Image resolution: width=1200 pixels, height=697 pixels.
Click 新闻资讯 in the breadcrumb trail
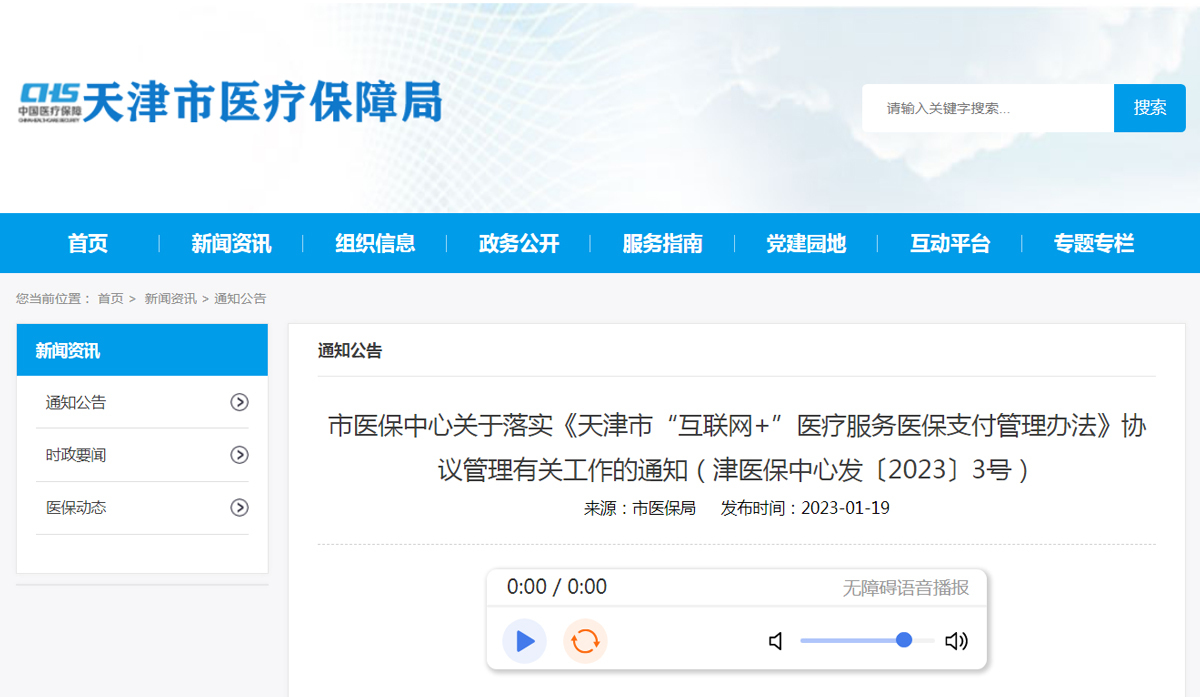[x=170, y=299]
